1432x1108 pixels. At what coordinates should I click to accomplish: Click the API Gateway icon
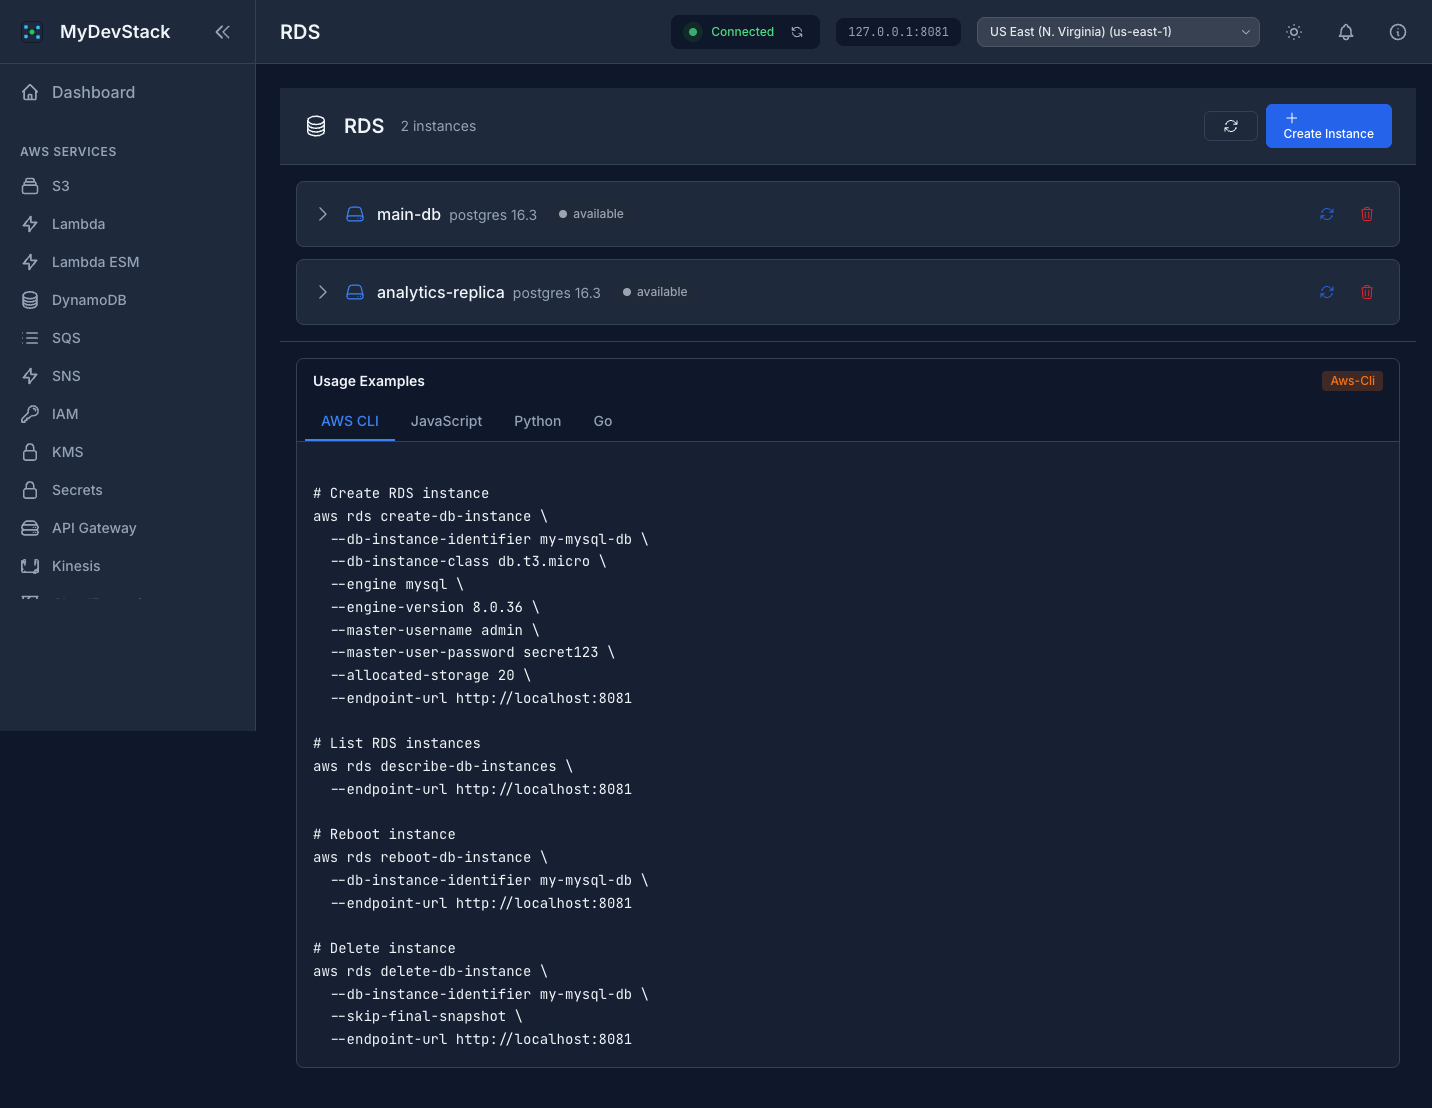(x=30, y=528)
